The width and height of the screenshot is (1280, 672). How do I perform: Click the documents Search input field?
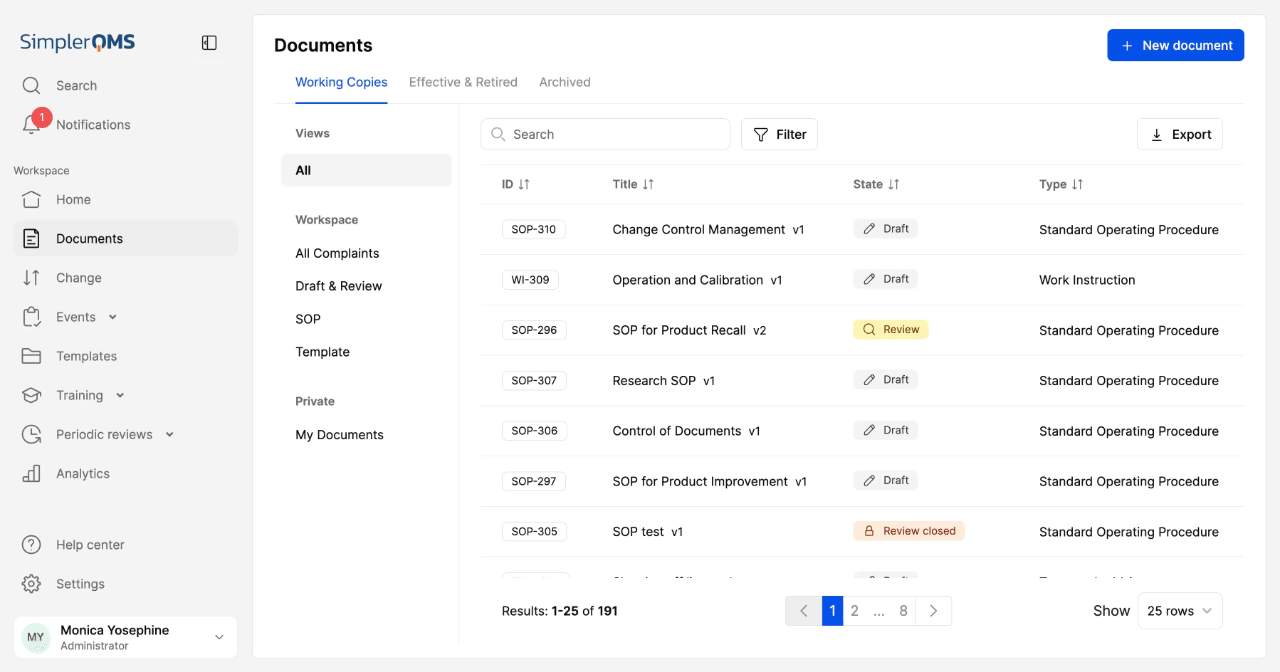(x=605, y=134)
